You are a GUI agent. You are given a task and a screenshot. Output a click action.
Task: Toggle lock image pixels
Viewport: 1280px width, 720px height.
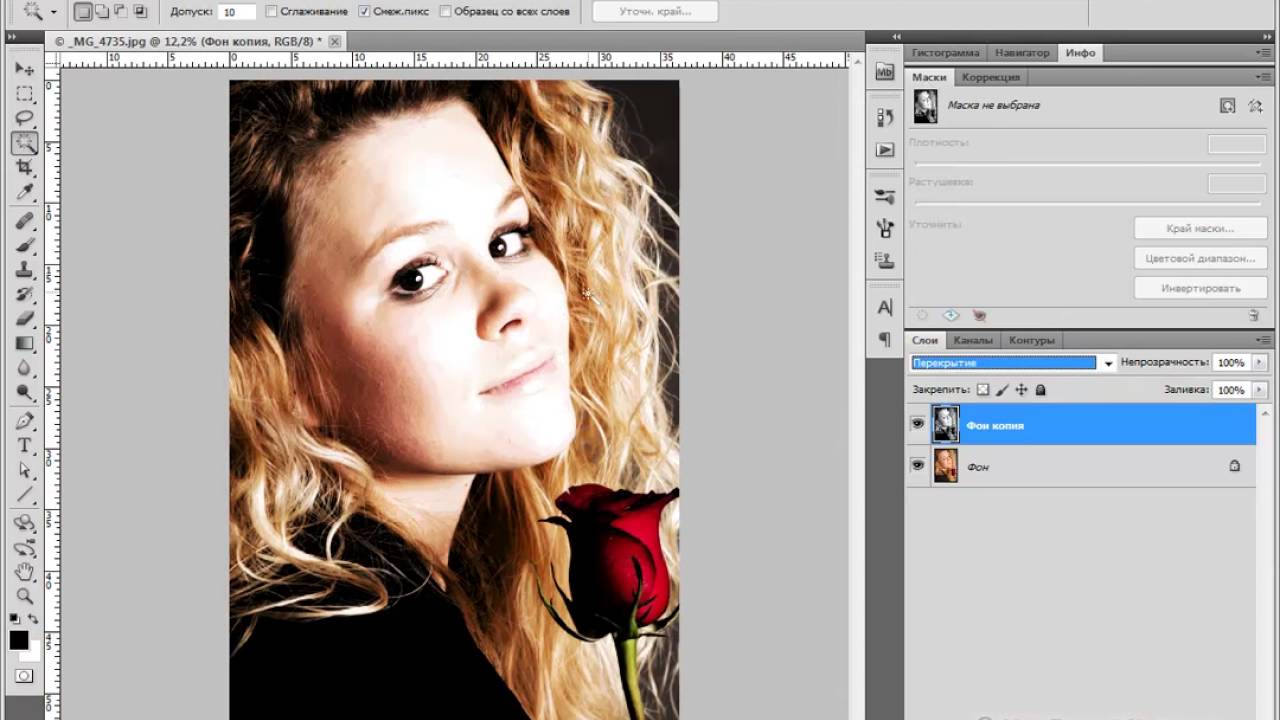point(1002,390)
